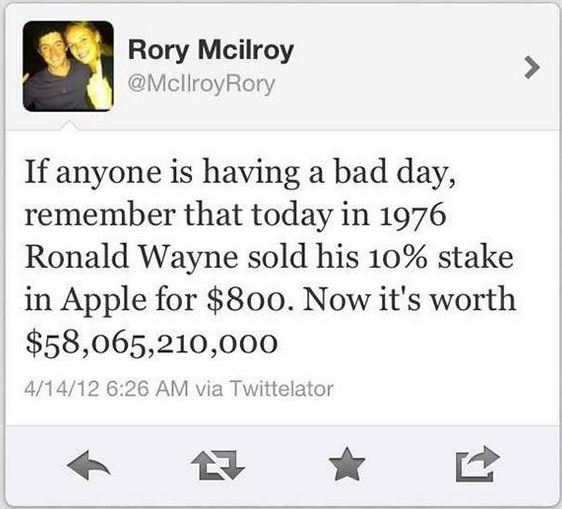
Task: Open the share/export icon
Action: [477, 463]
